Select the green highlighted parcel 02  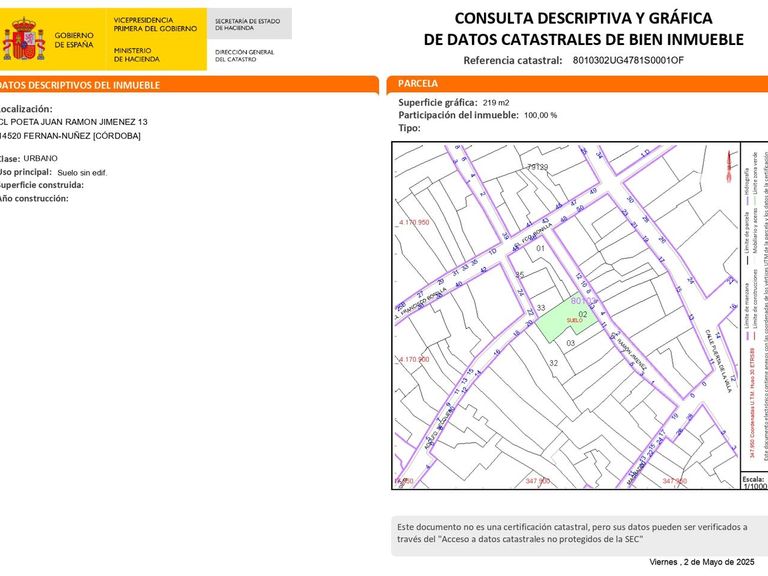click(567, 319)
